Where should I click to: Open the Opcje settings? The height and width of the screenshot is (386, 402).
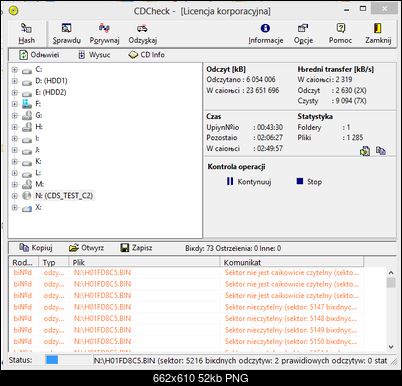pyautogui.click(x=303, y=33)
